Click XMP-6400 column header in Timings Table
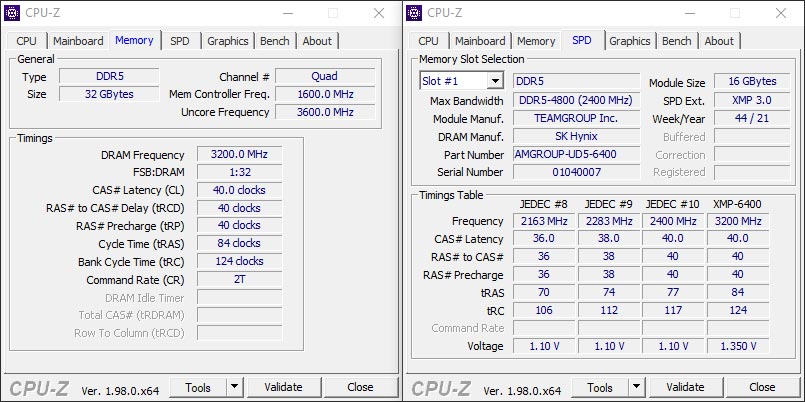Image resolution: width=805 pixels, height=402 pixels. click(737, 204)
